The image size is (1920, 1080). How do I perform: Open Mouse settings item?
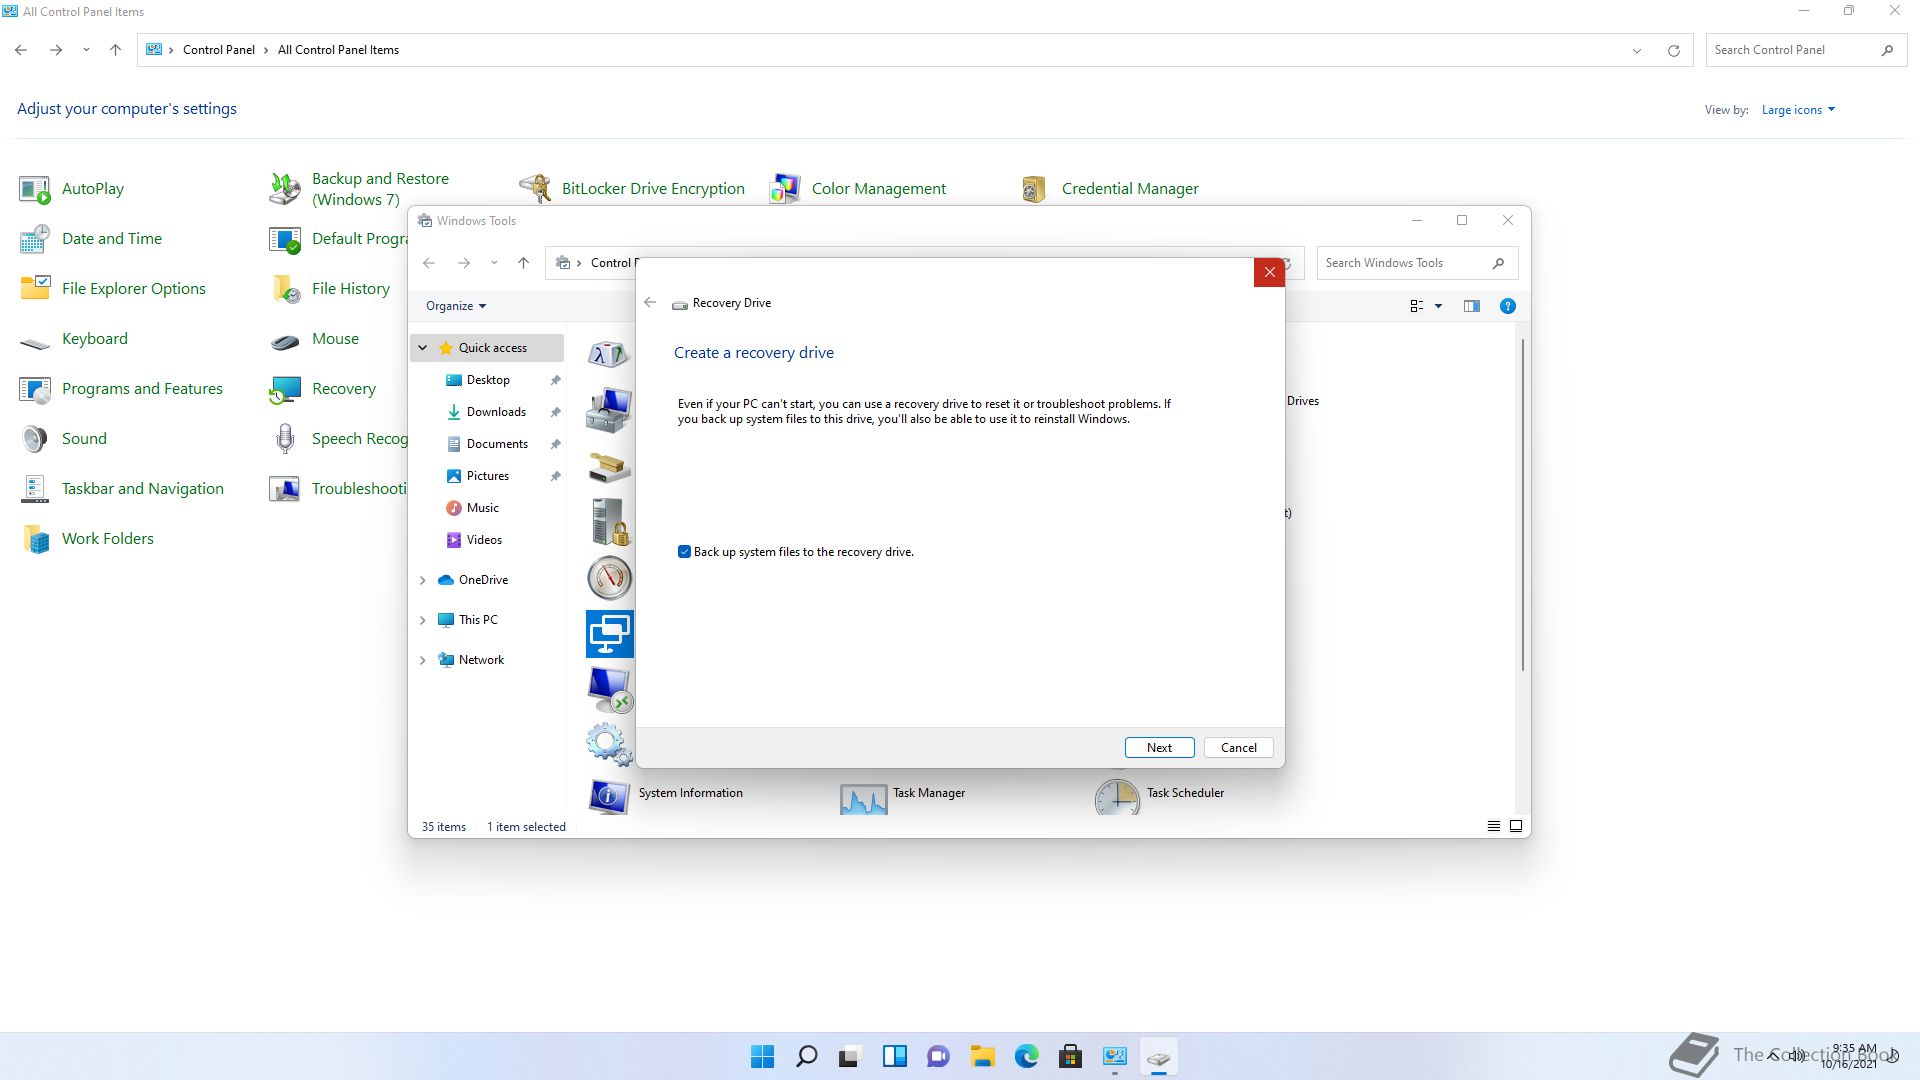coord(314,339)
